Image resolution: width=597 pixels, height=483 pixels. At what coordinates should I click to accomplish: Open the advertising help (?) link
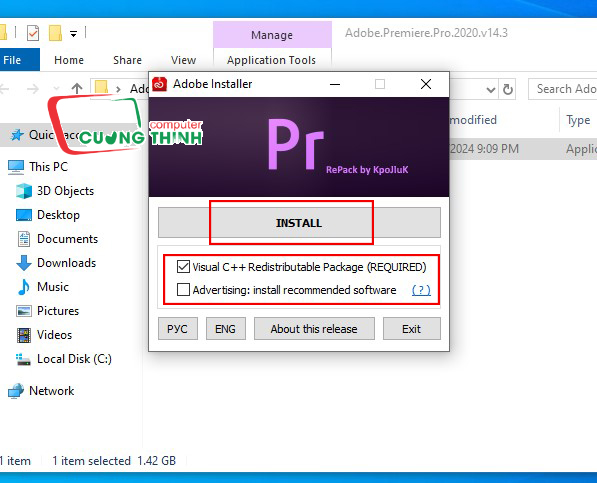tap(421, 290)
